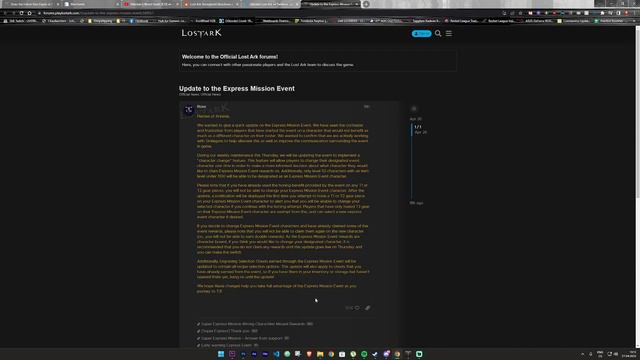Screen dimensions: 640x360
Task: Like the post with the heart icon
Action: click(357, 308)
